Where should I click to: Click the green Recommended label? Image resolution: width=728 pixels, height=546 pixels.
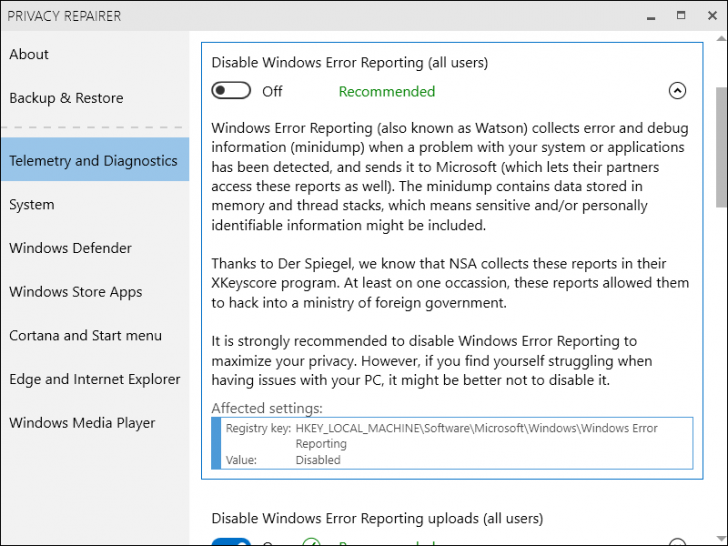(x=387, y=91)
